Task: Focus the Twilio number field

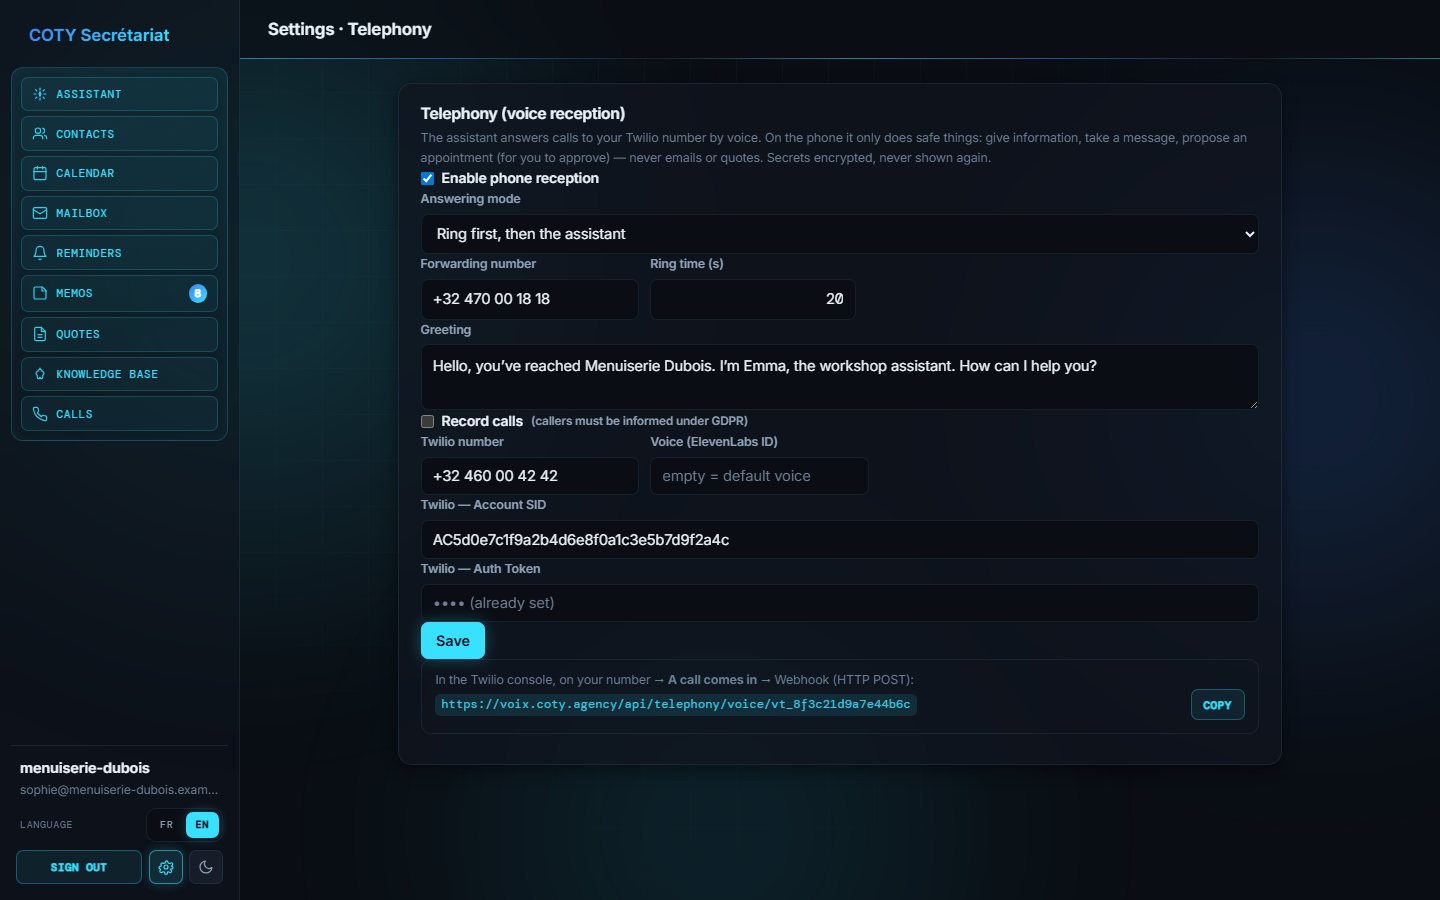Action: pyautogui.click(x=529, y=476)
